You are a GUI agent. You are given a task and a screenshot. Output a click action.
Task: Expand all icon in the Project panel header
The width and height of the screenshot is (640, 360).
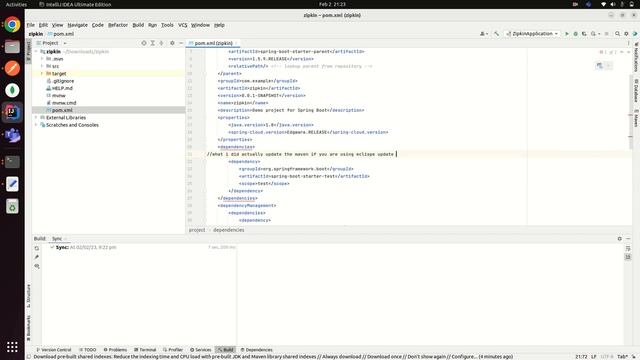point(153,43)
